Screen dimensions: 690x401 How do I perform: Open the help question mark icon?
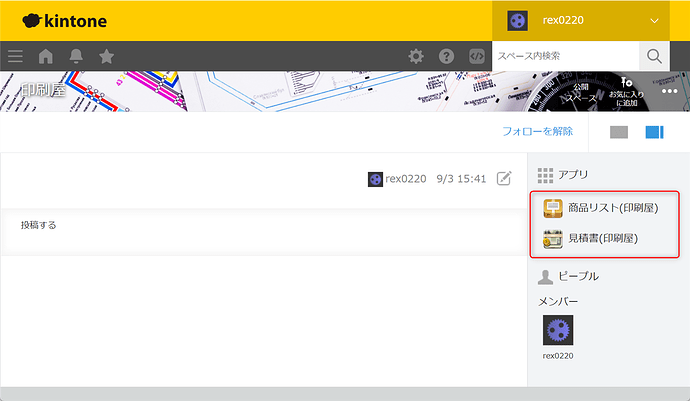click(x=446, y=56)
